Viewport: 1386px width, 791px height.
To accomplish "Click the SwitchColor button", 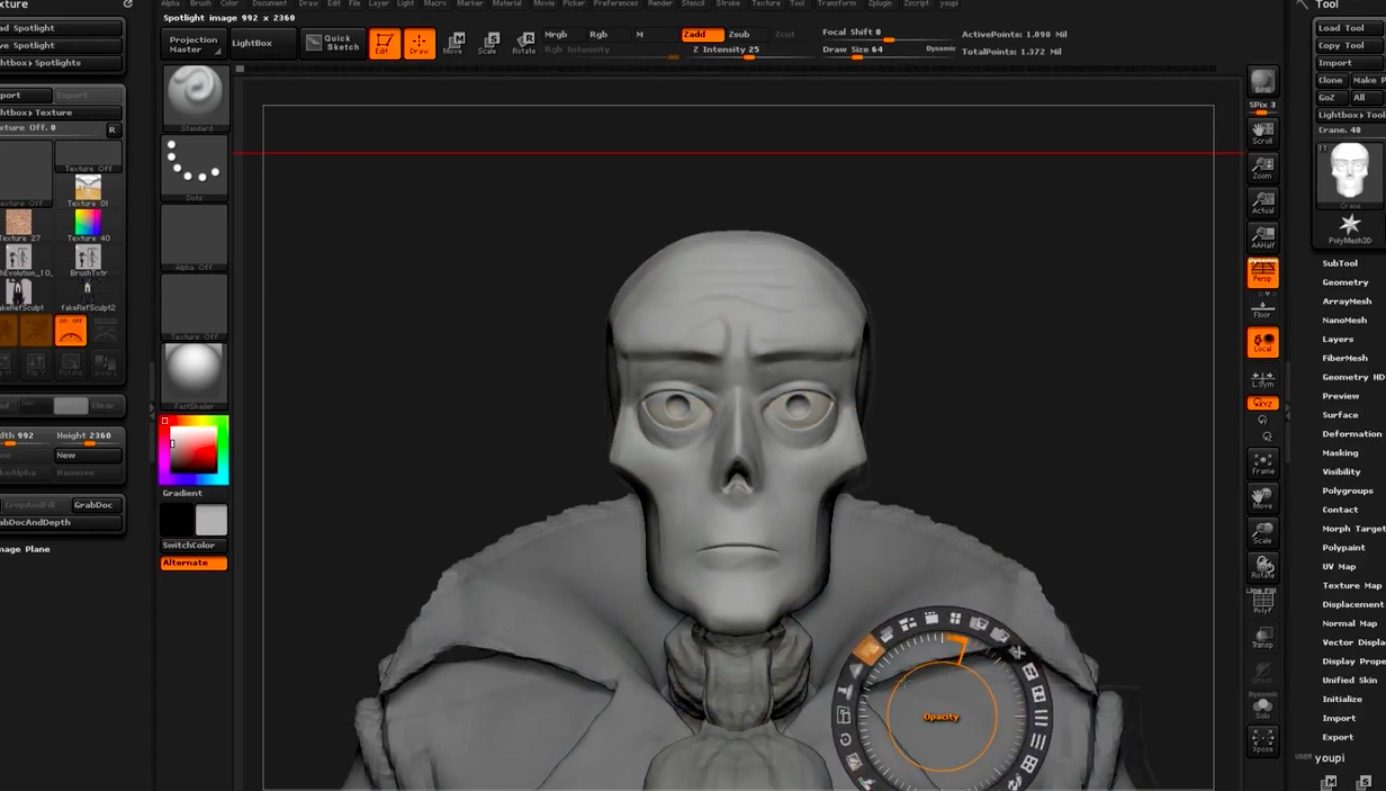I will pos(194,545).
